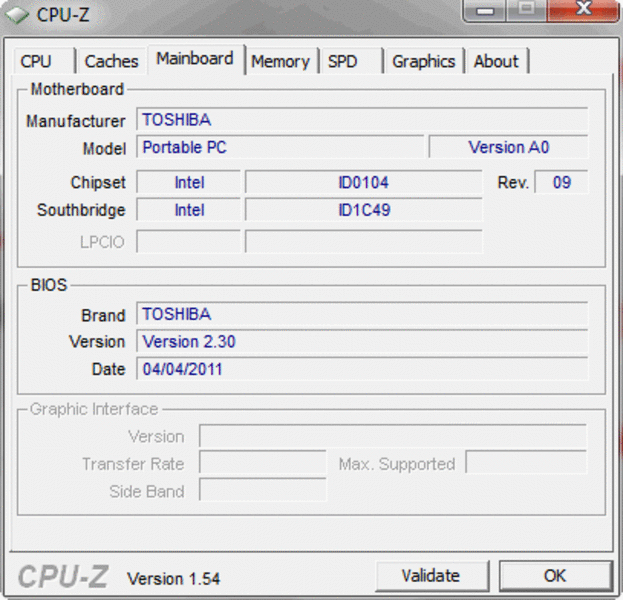Click the Chipset ID0104 field
Screen dimensions: 623x600
(x=364, y=182)
